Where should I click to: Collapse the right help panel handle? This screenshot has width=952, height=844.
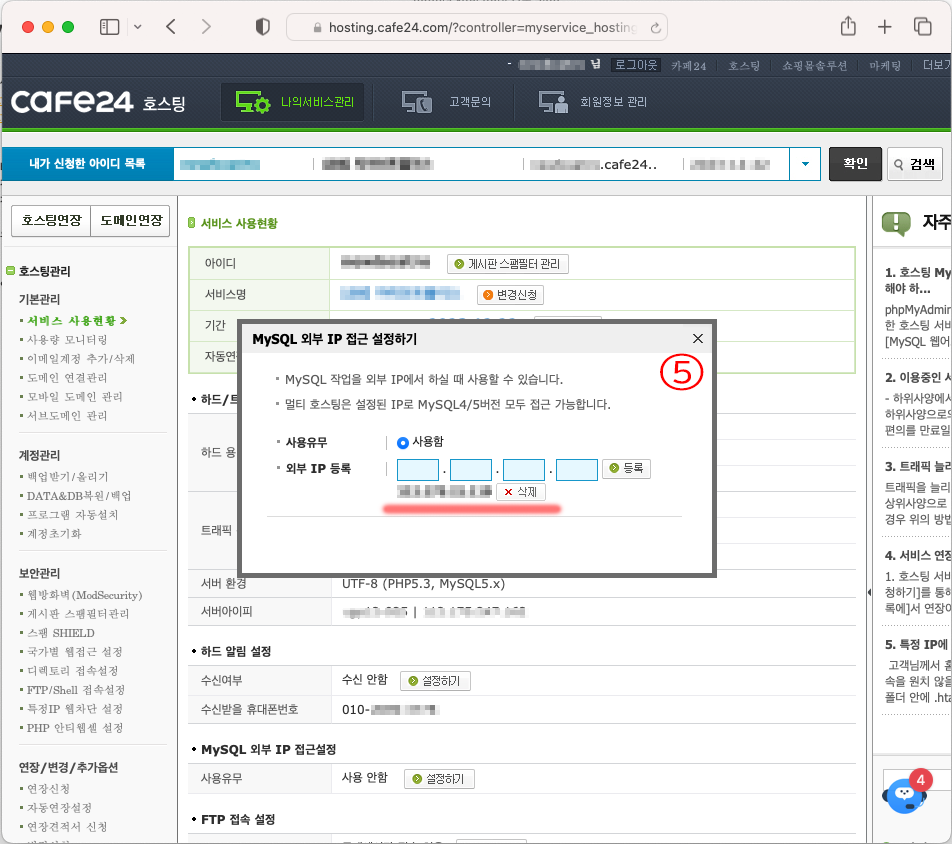(867, 592)
